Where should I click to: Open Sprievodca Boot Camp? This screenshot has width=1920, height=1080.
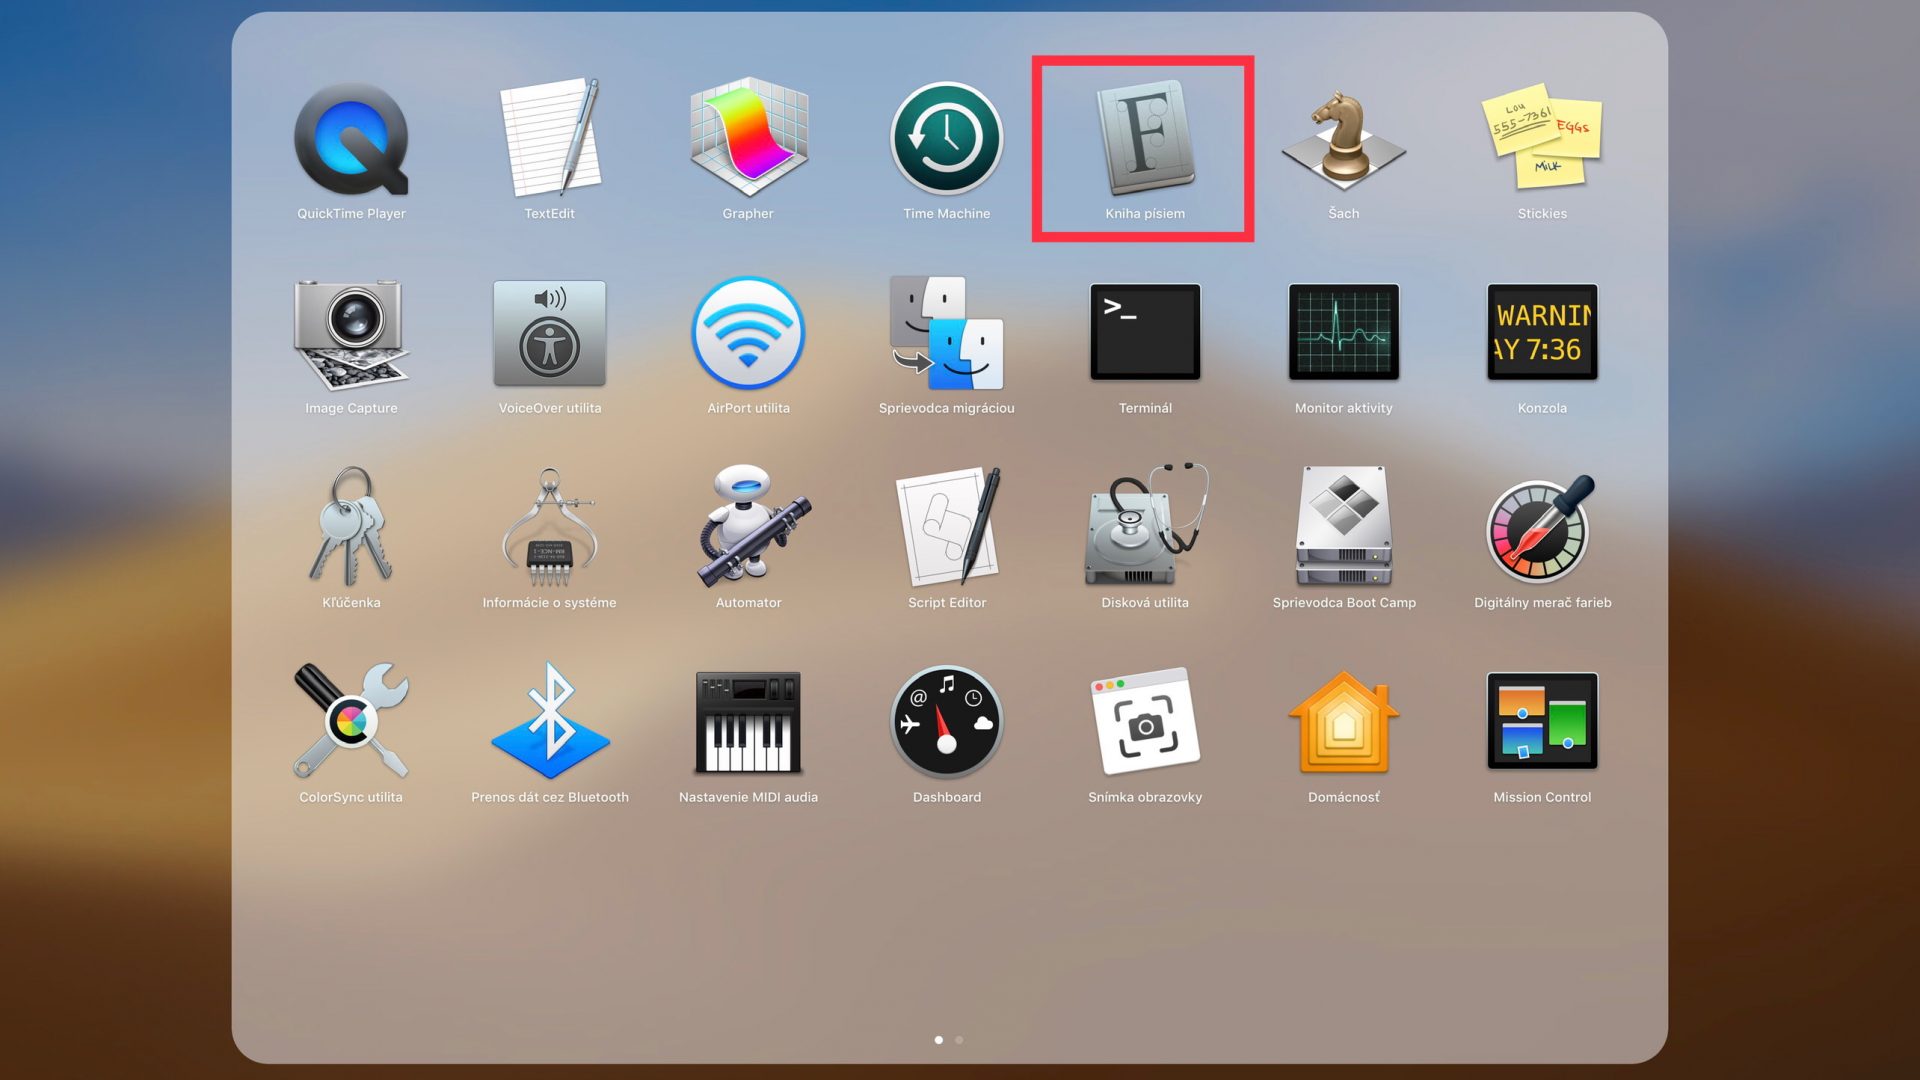[x=1343, y=526]
